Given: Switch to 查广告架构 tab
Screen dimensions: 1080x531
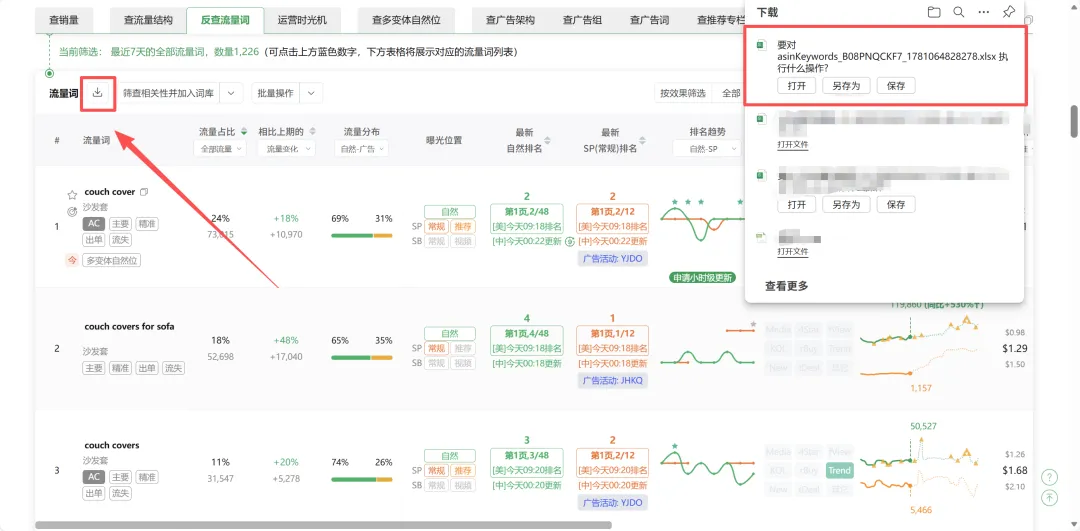Looking at the screenshot, I should point(510,20).
